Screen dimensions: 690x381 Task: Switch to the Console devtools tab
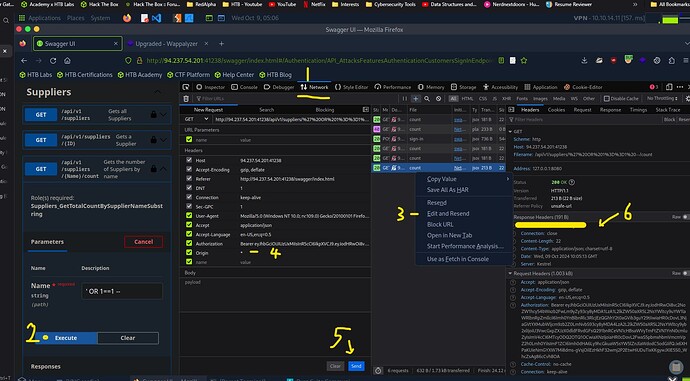[244, 87]
